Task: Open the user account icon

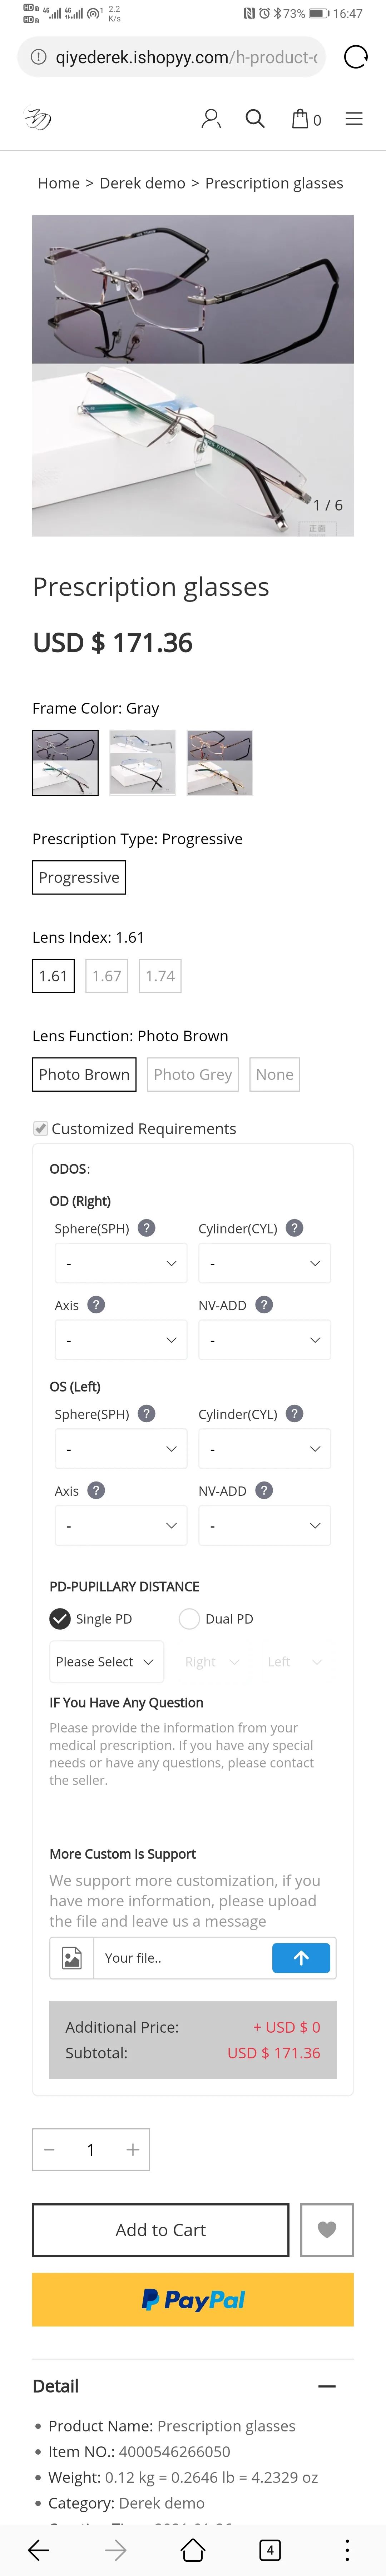Action: (x=211, y=119)
